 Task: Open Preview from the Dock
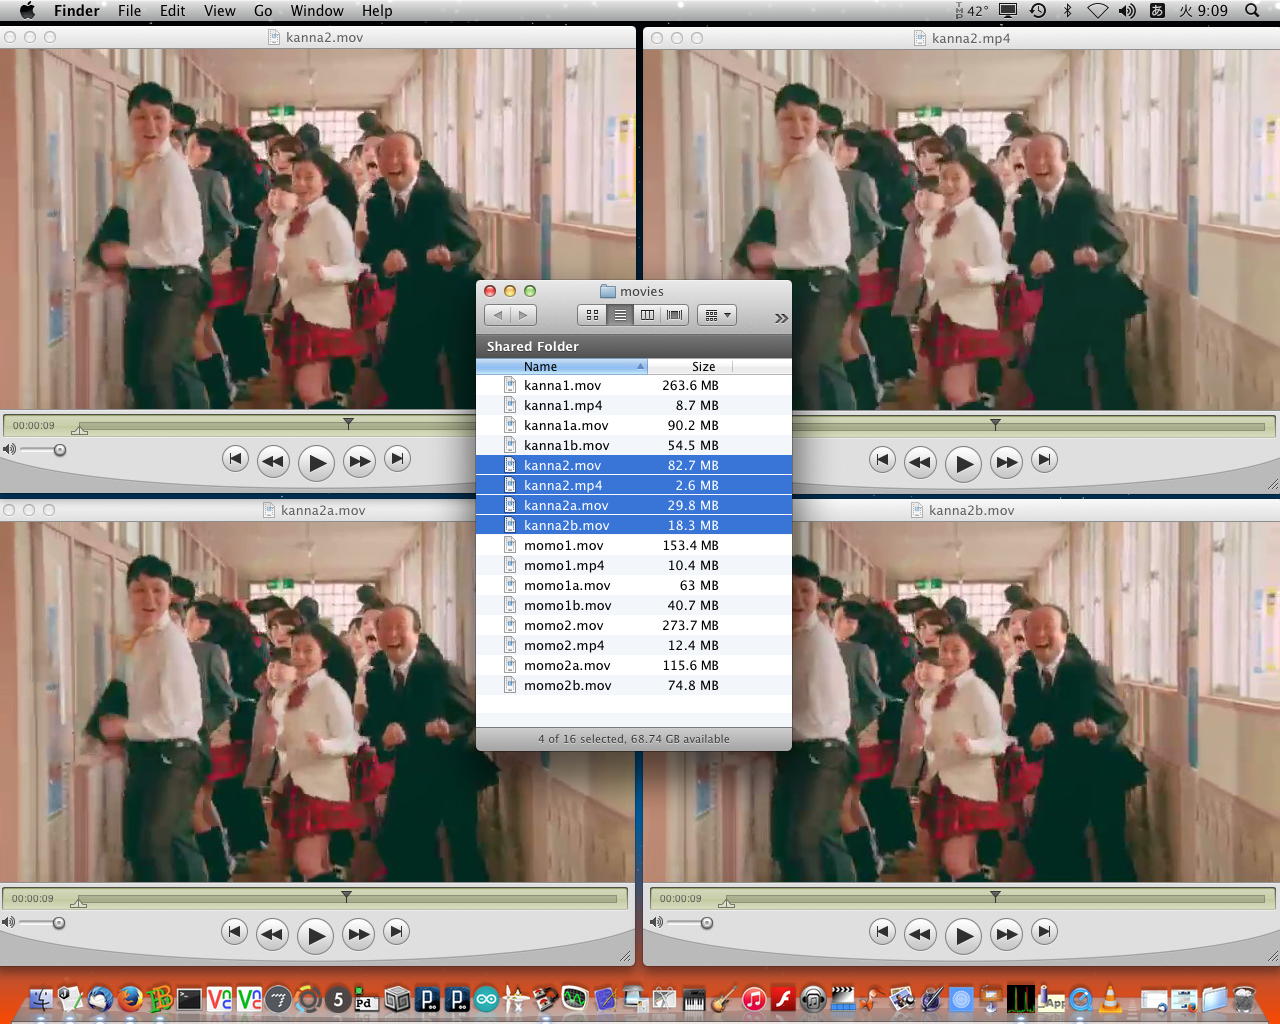[902, 998]
